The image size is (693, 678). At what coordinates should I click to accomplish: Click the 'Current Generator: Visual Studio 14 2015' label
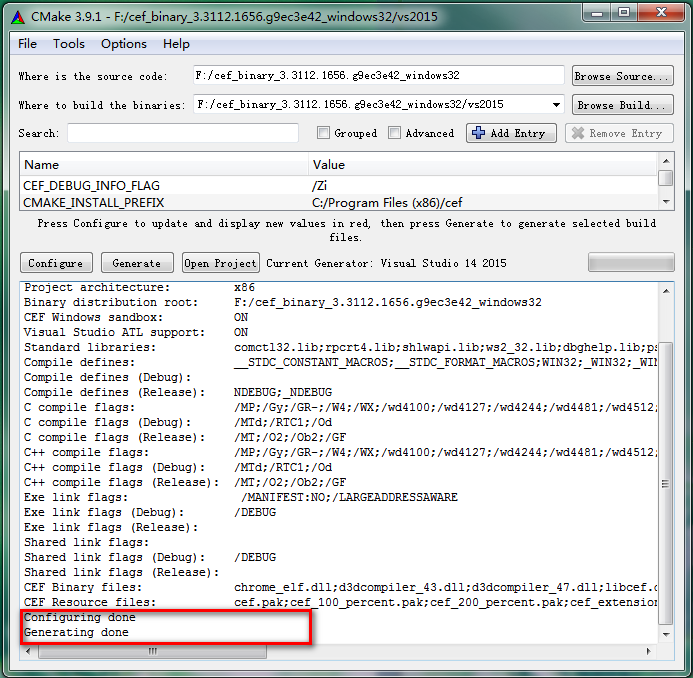pyautogui.click(x=386, y=263)
